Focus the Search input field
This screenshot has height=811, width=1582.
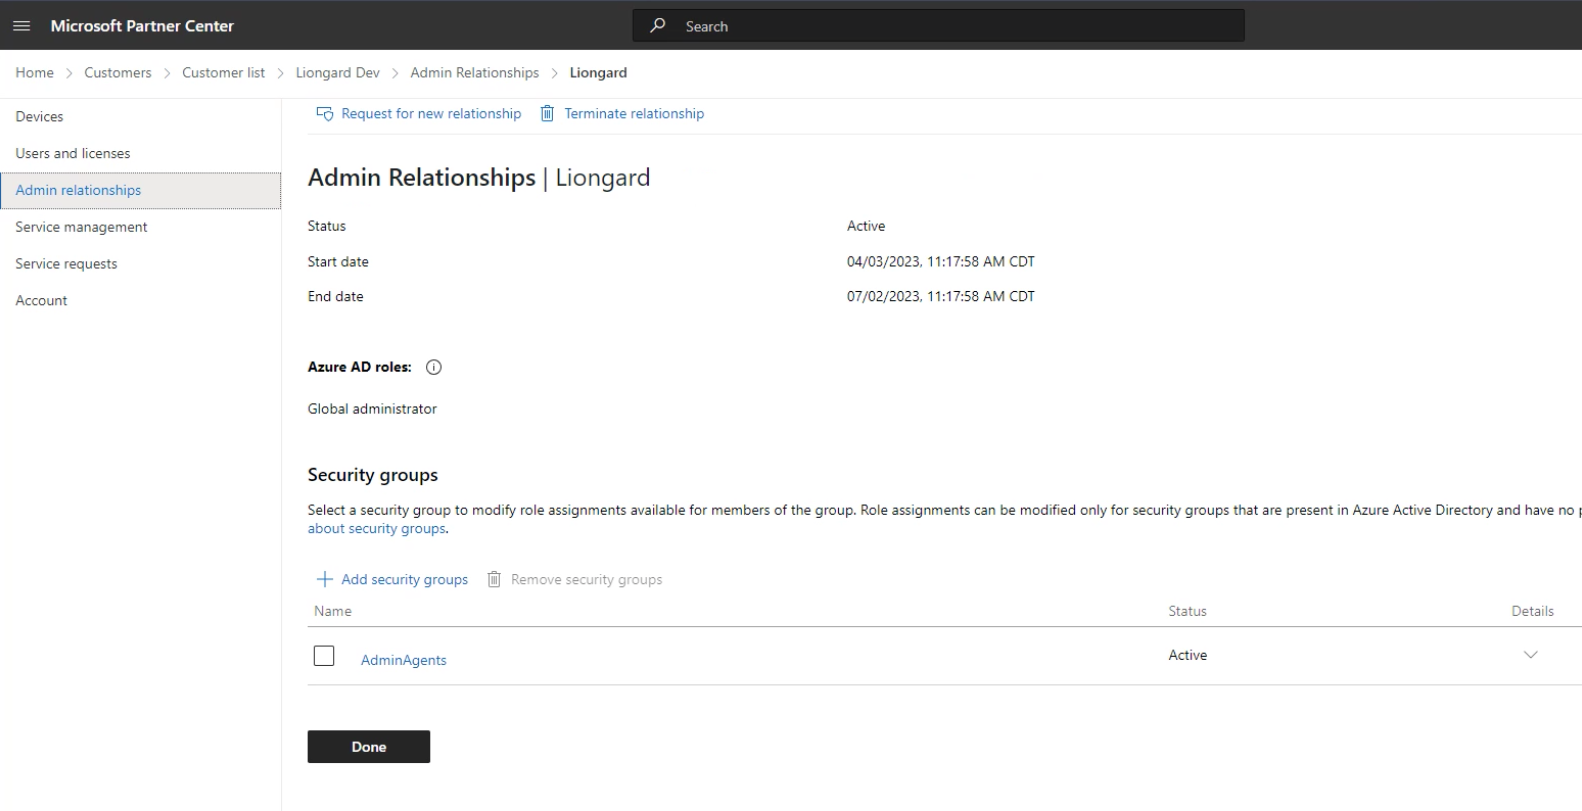[x=938, y=26]
